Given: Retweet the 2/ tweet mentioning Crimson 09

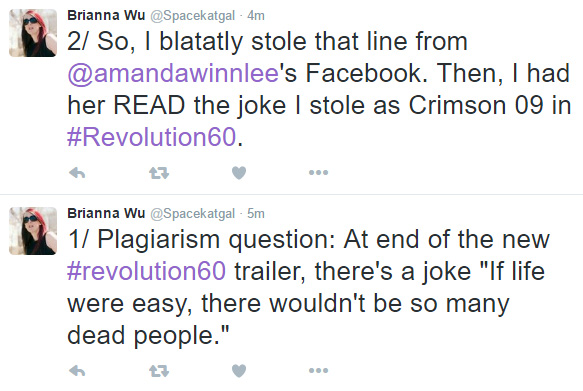Looking at the screenshot, I should [x=159, y=173].
